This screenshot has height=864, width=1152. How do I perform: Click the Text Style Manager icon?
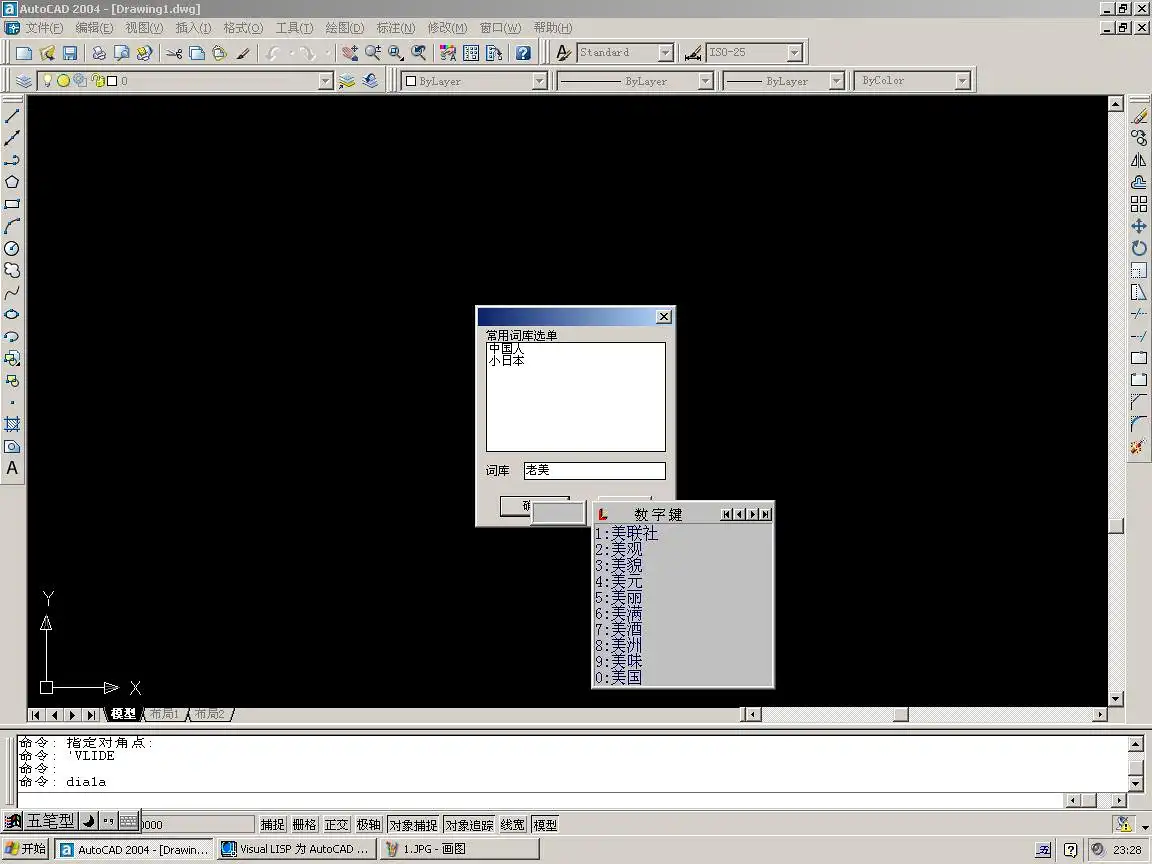pyautogui.click(x=563, y=53)
